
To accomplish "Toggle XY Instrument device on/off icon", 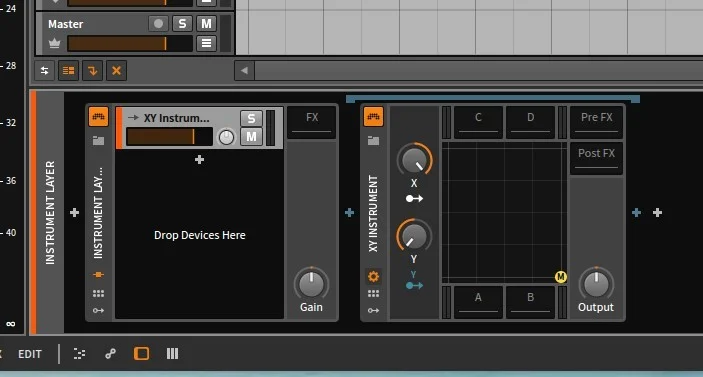I will (x=373, y=117).
